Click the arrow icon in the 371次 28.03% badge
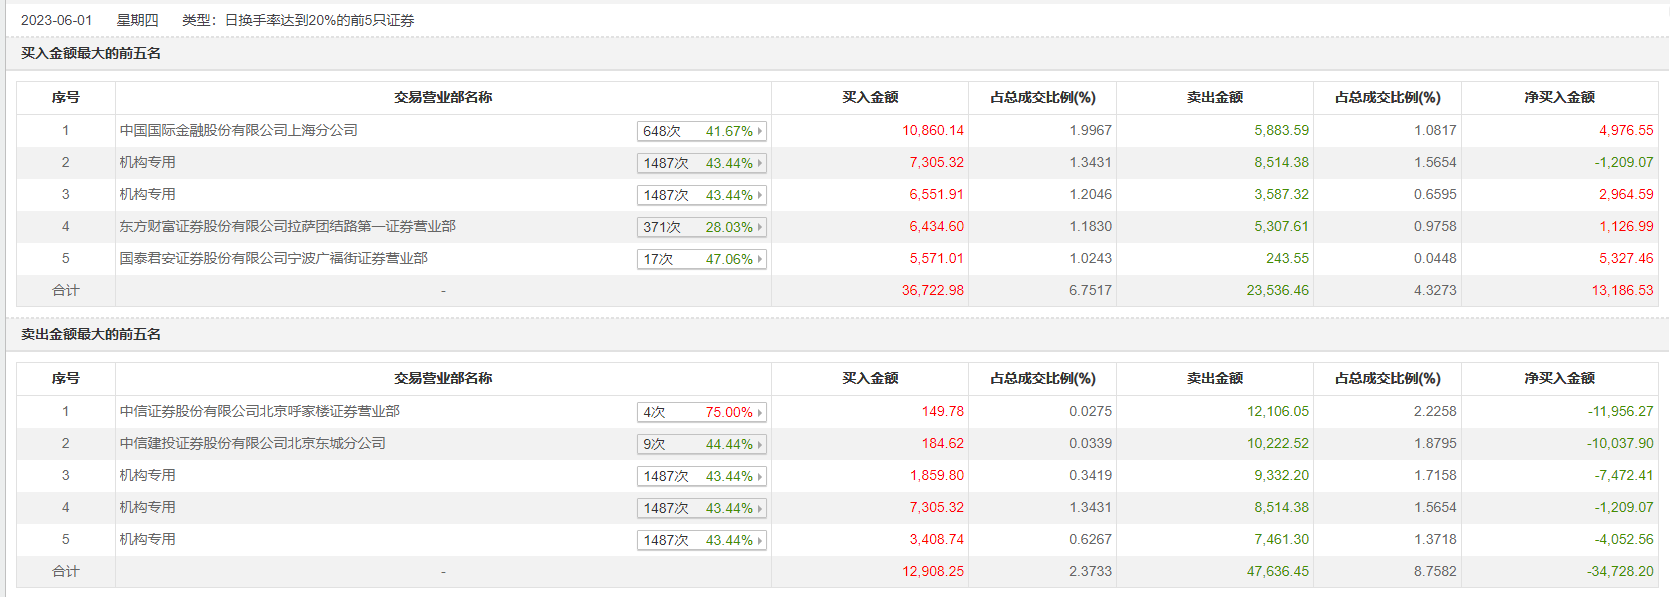The image size is (1670, 597). (x=760, y=227)
